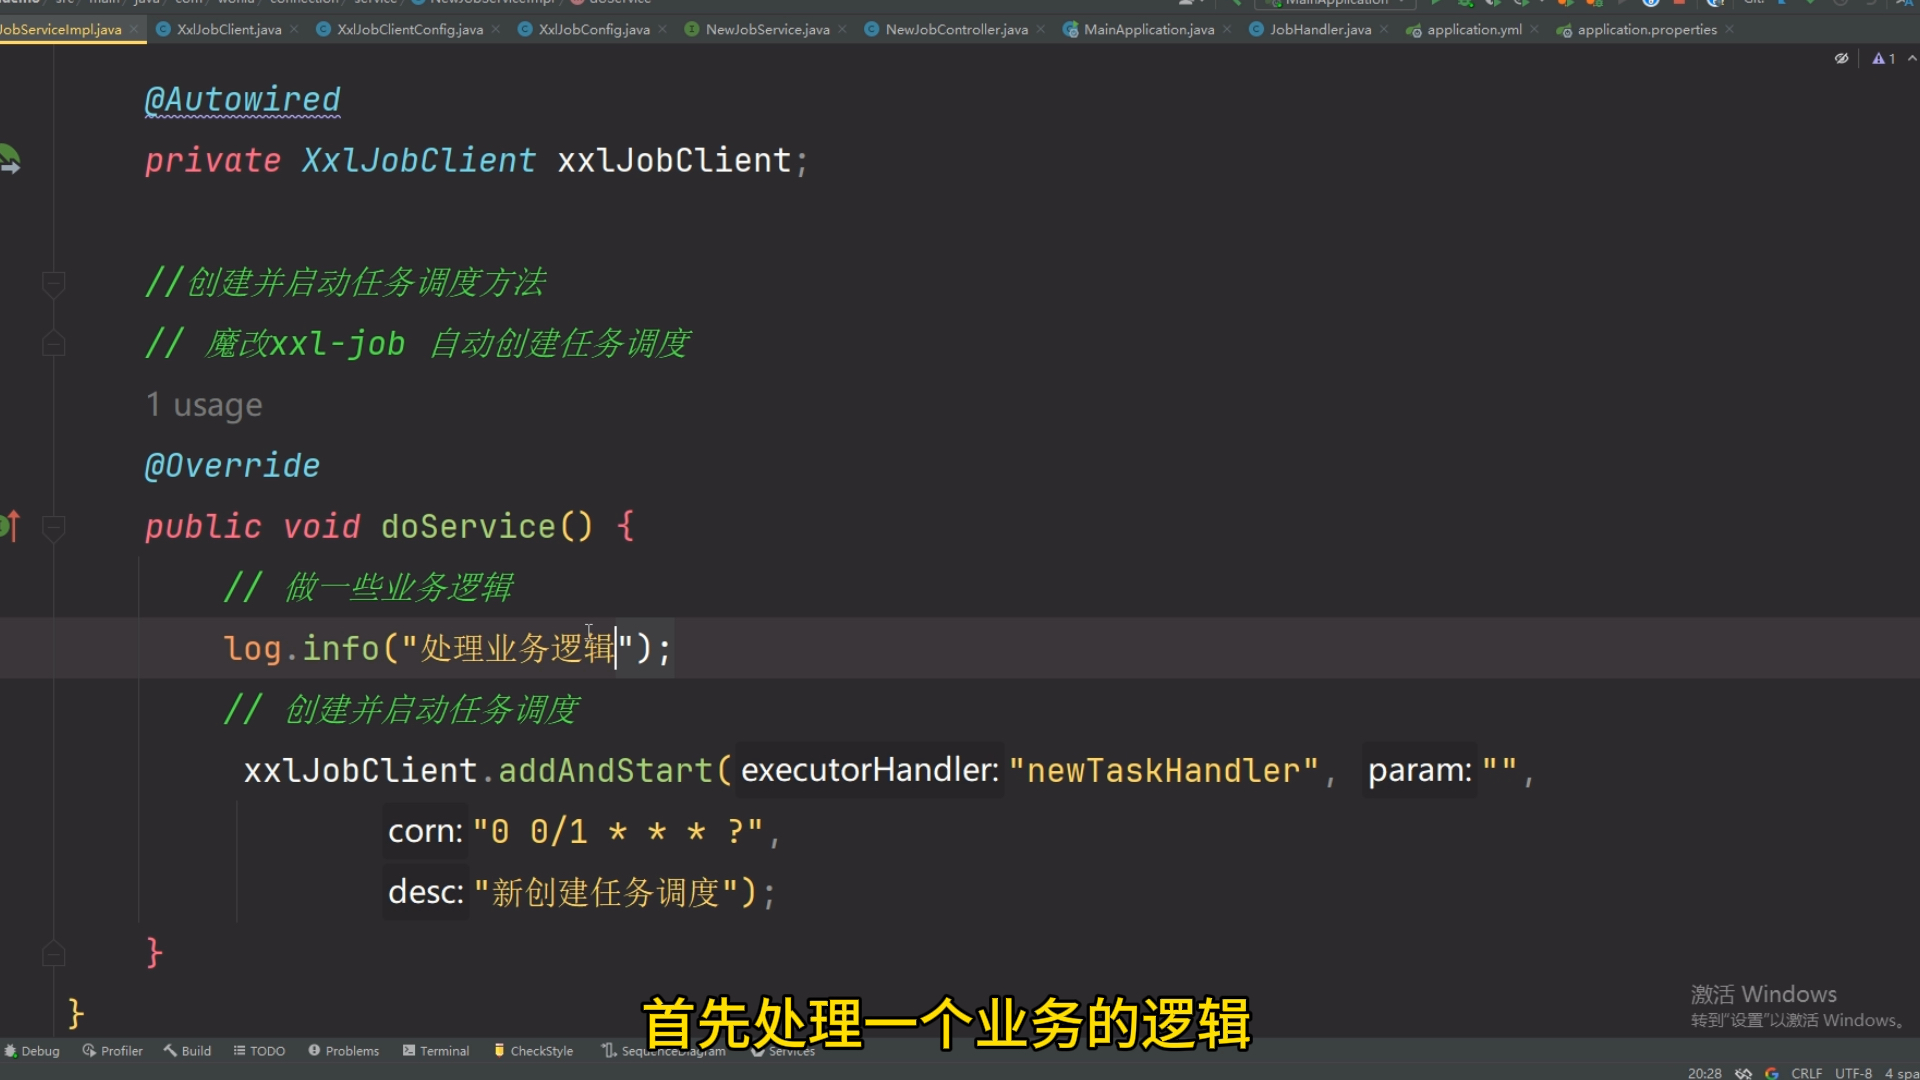Click the doService method name

468,526
